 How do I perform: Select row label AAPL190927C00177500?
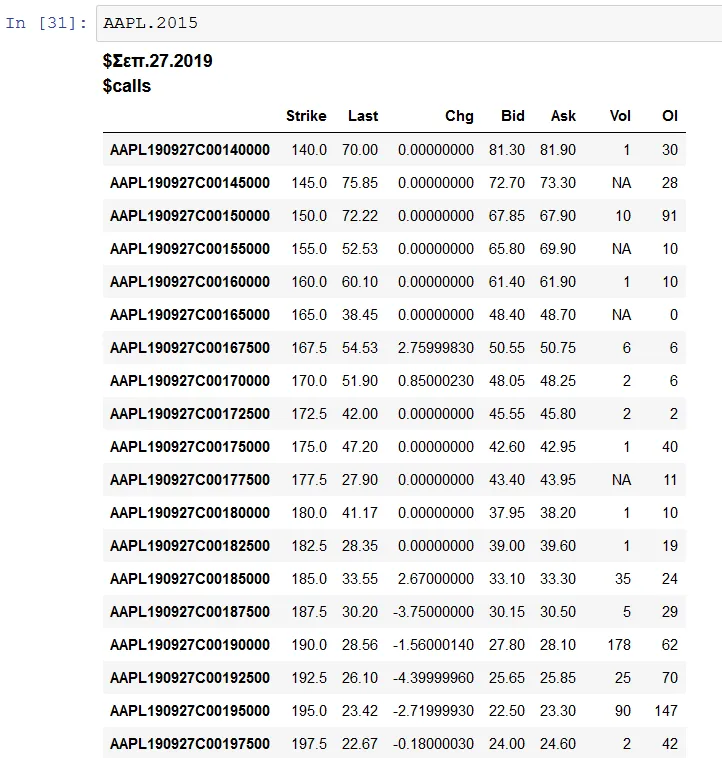(190, 480)
